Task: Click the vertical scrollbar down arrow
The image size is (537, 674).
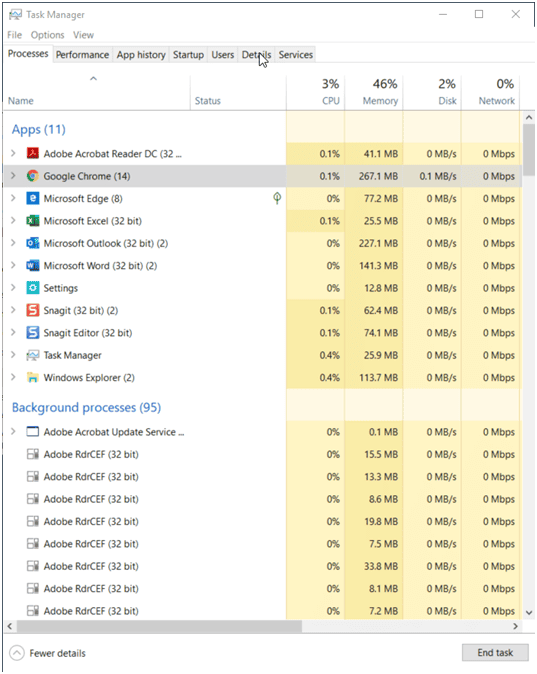Action: (529, 612)
